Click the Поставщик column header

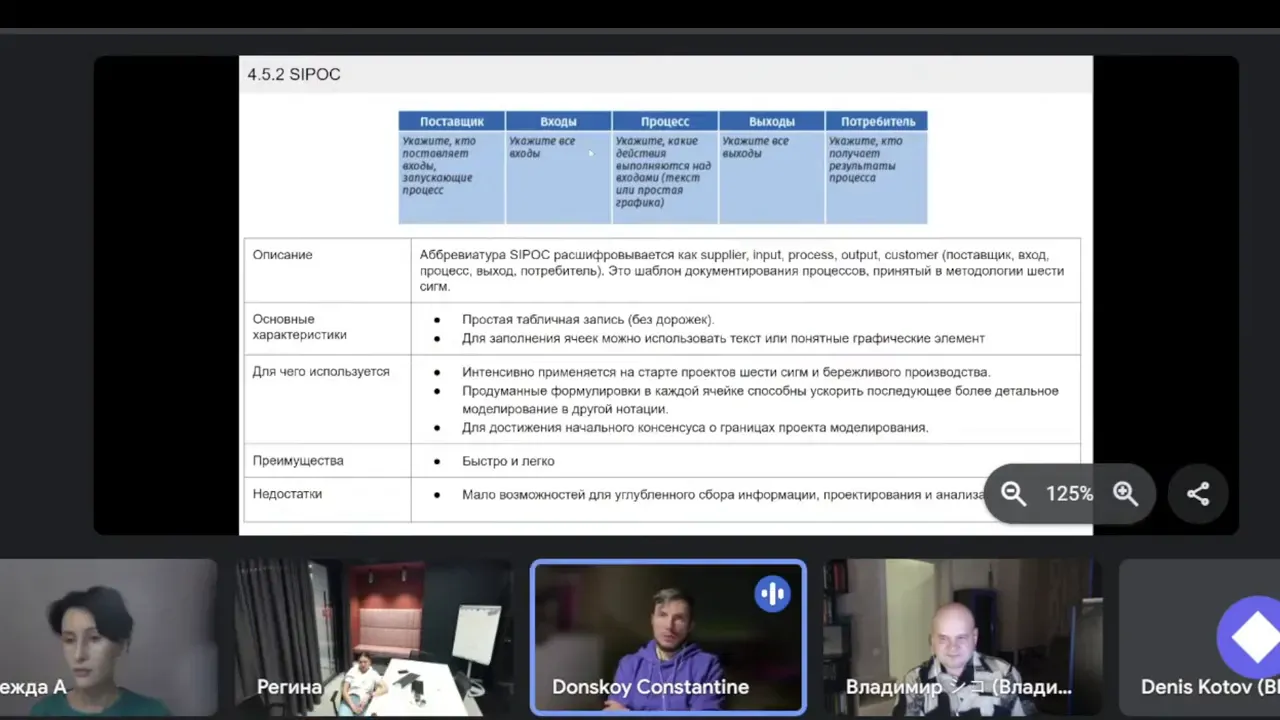(x=451, y=120)
